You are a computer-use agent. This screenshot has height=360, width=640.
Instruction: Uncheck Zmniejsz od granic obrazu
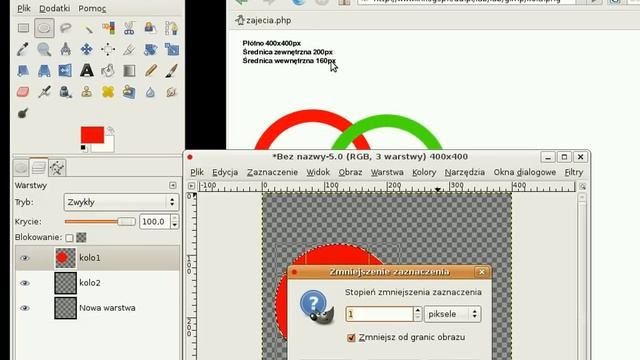[351, 338]
